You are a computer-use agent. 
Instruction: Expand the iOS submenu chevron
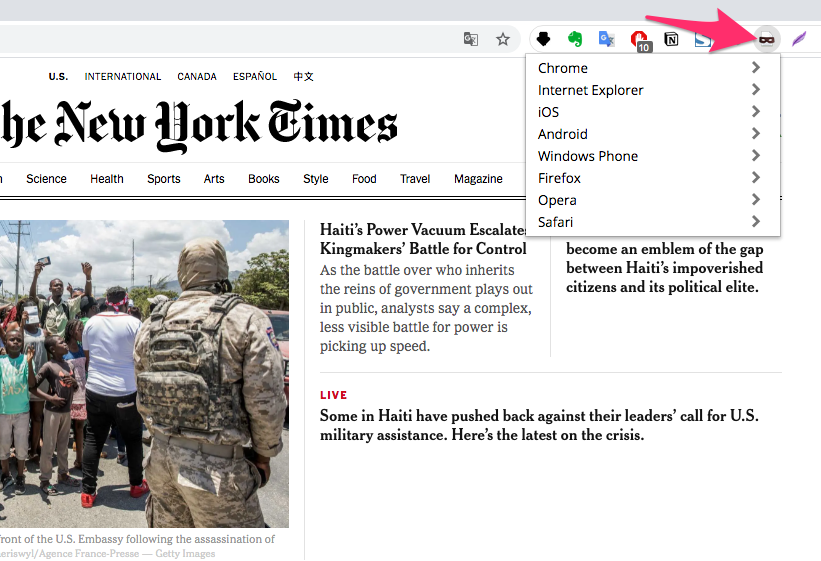click(x=756, y=112)
